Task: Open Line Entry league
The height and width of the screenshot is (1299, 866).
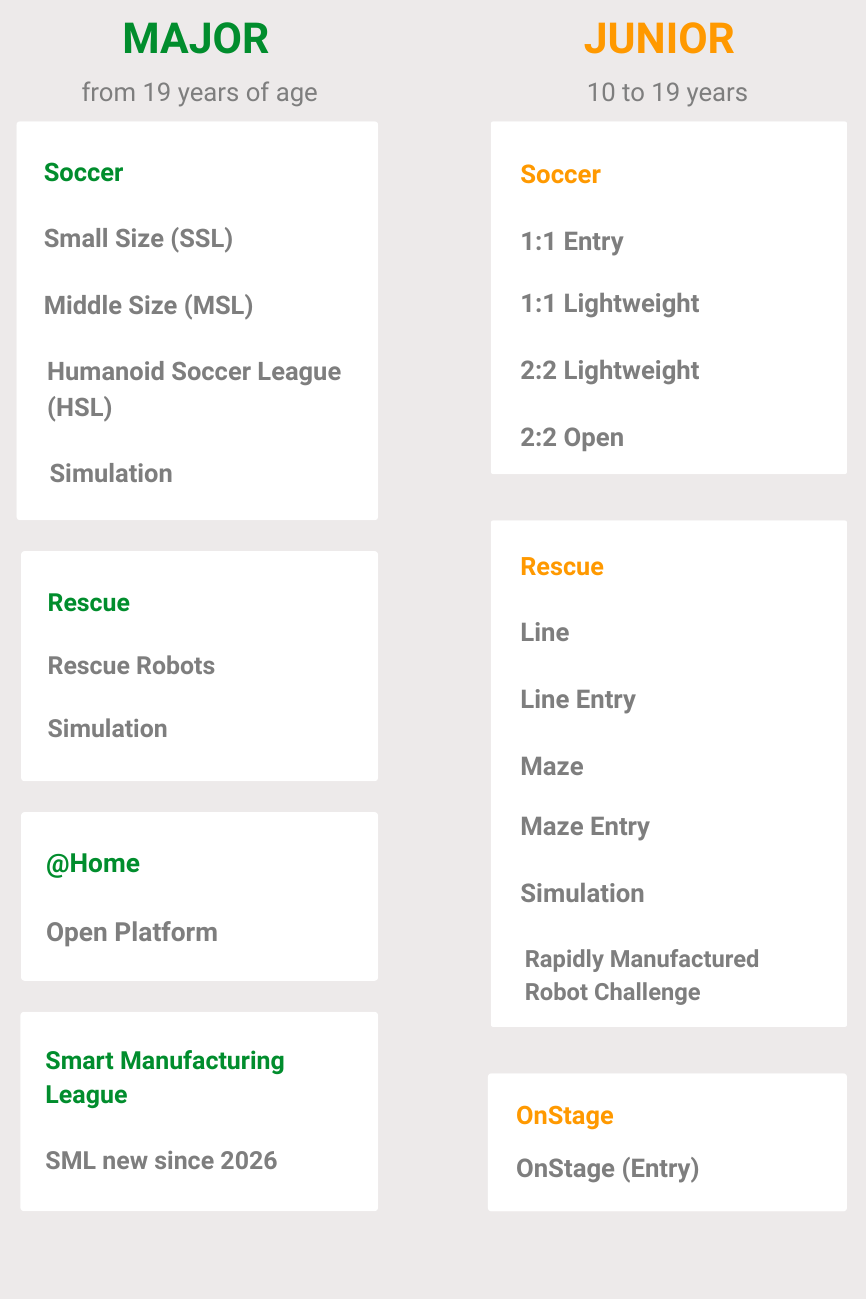Action: tap(578, 700)
